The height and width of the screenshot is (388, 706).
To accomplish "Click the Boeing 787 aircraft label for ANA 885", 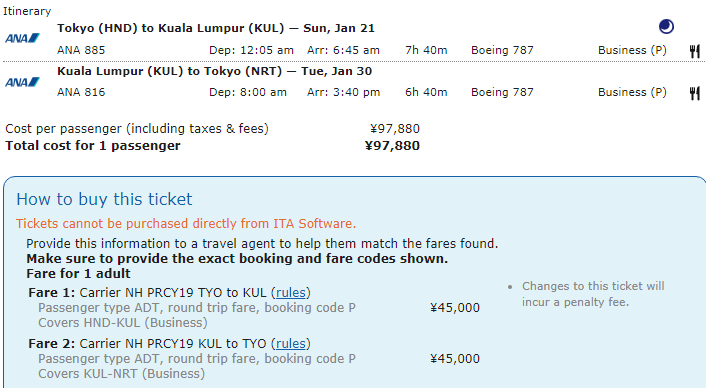I will click(x=502, y=50).
